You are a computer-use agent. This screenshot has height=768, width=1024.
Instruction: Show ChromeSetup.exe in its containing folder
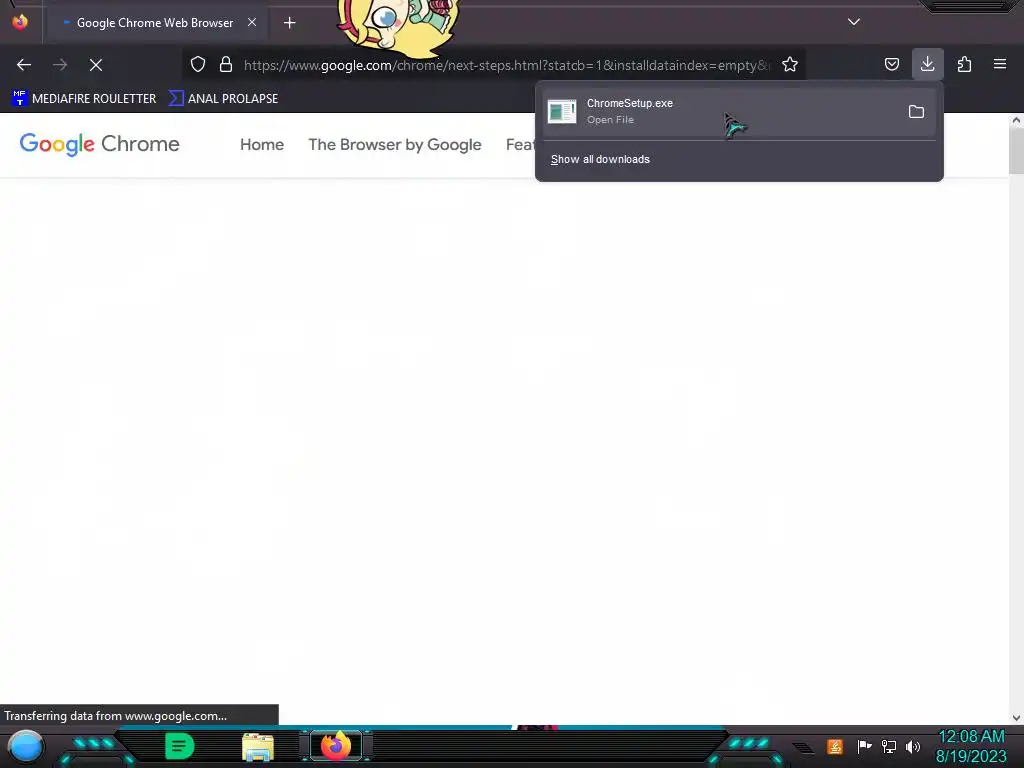[x=916, y=112]
